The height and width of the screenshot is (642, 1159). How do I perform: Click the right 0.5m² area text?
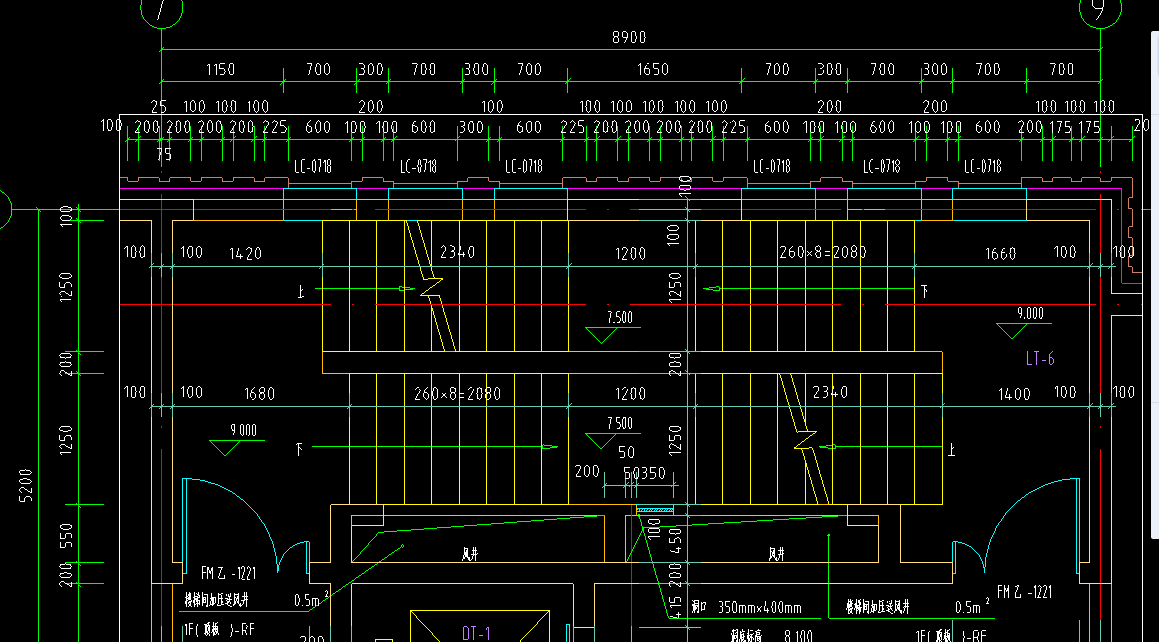coord(972,606)
